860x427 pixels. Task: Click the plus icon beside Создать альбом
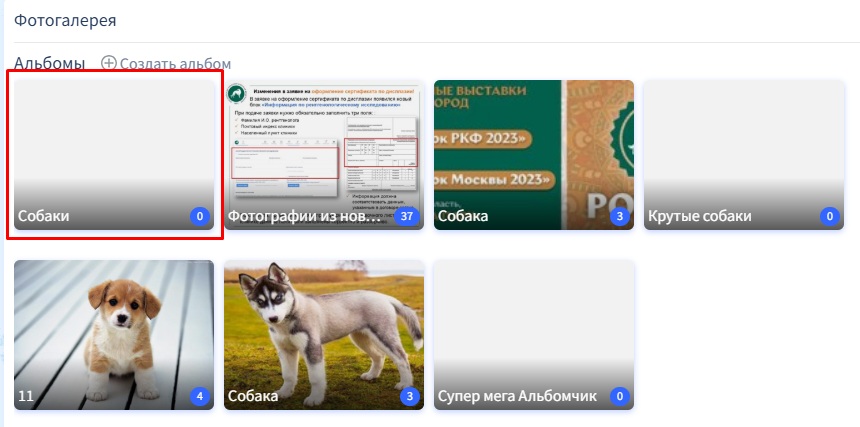pos(109,63)
